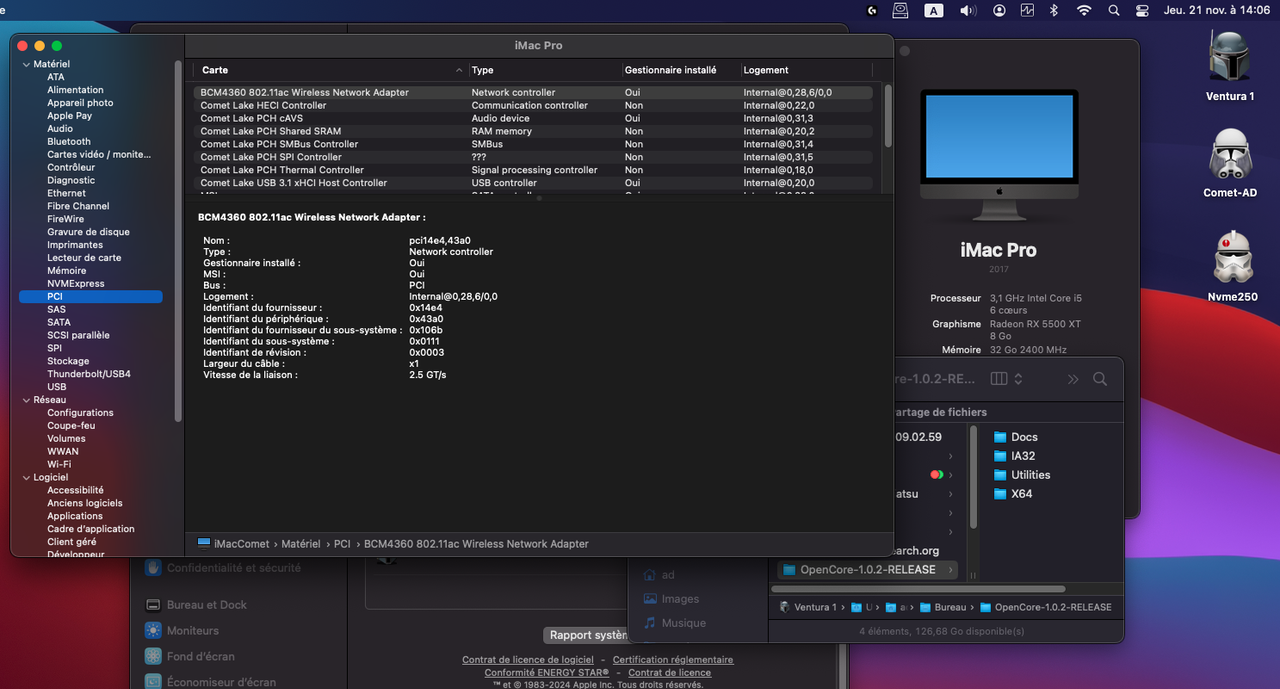Open the volume control in menu bar

point(967,10)
